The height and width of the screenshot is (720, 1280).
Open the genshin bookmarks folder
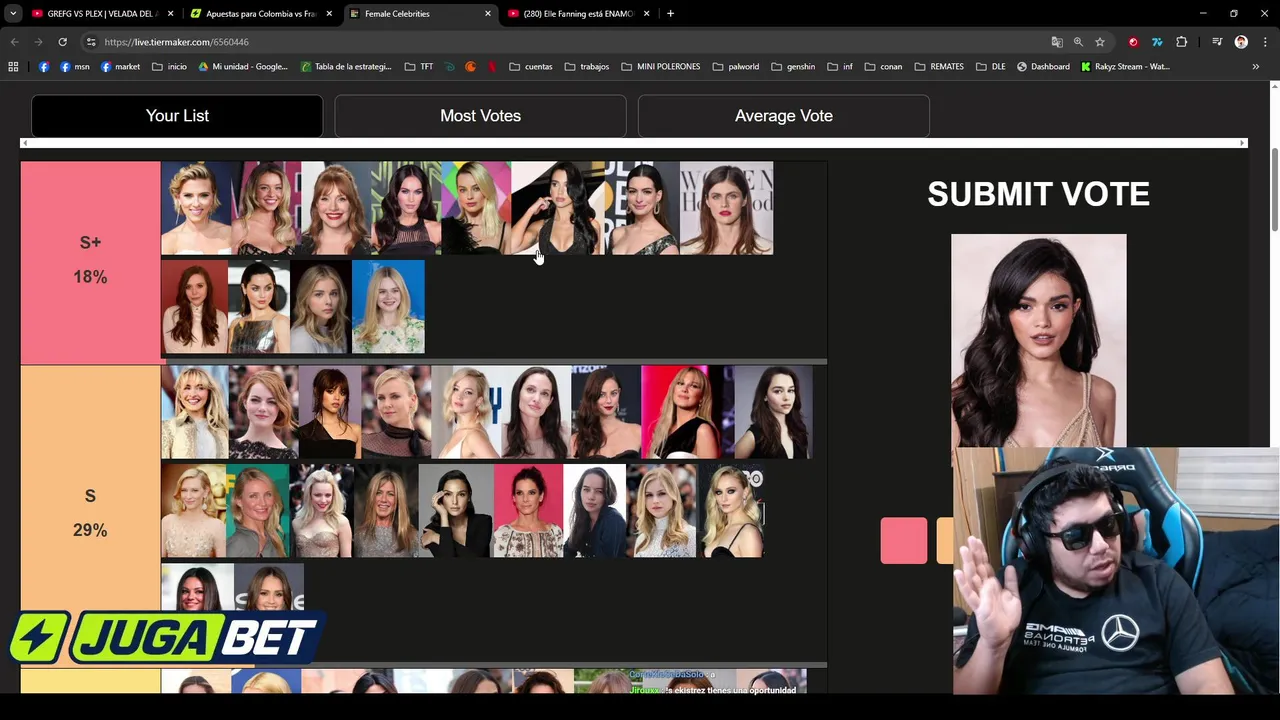pyautogui.click(x=793, y=67)
